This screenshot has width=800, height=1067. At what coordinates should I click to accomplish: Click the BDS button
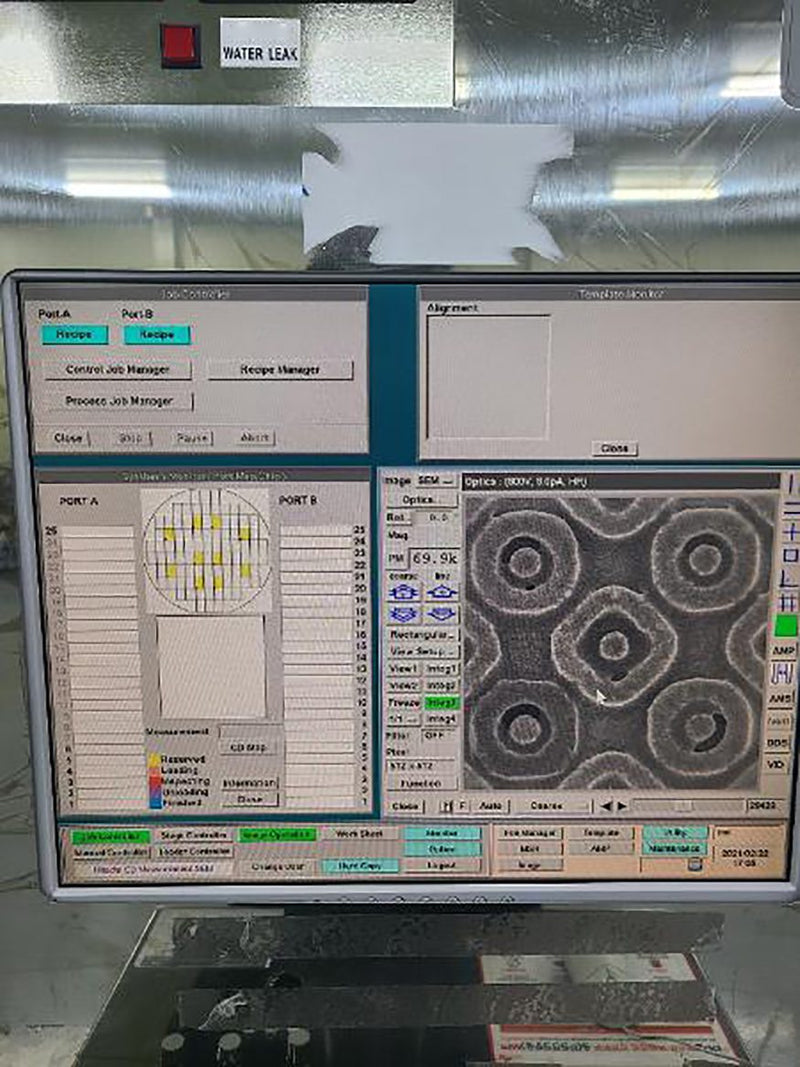777,743
